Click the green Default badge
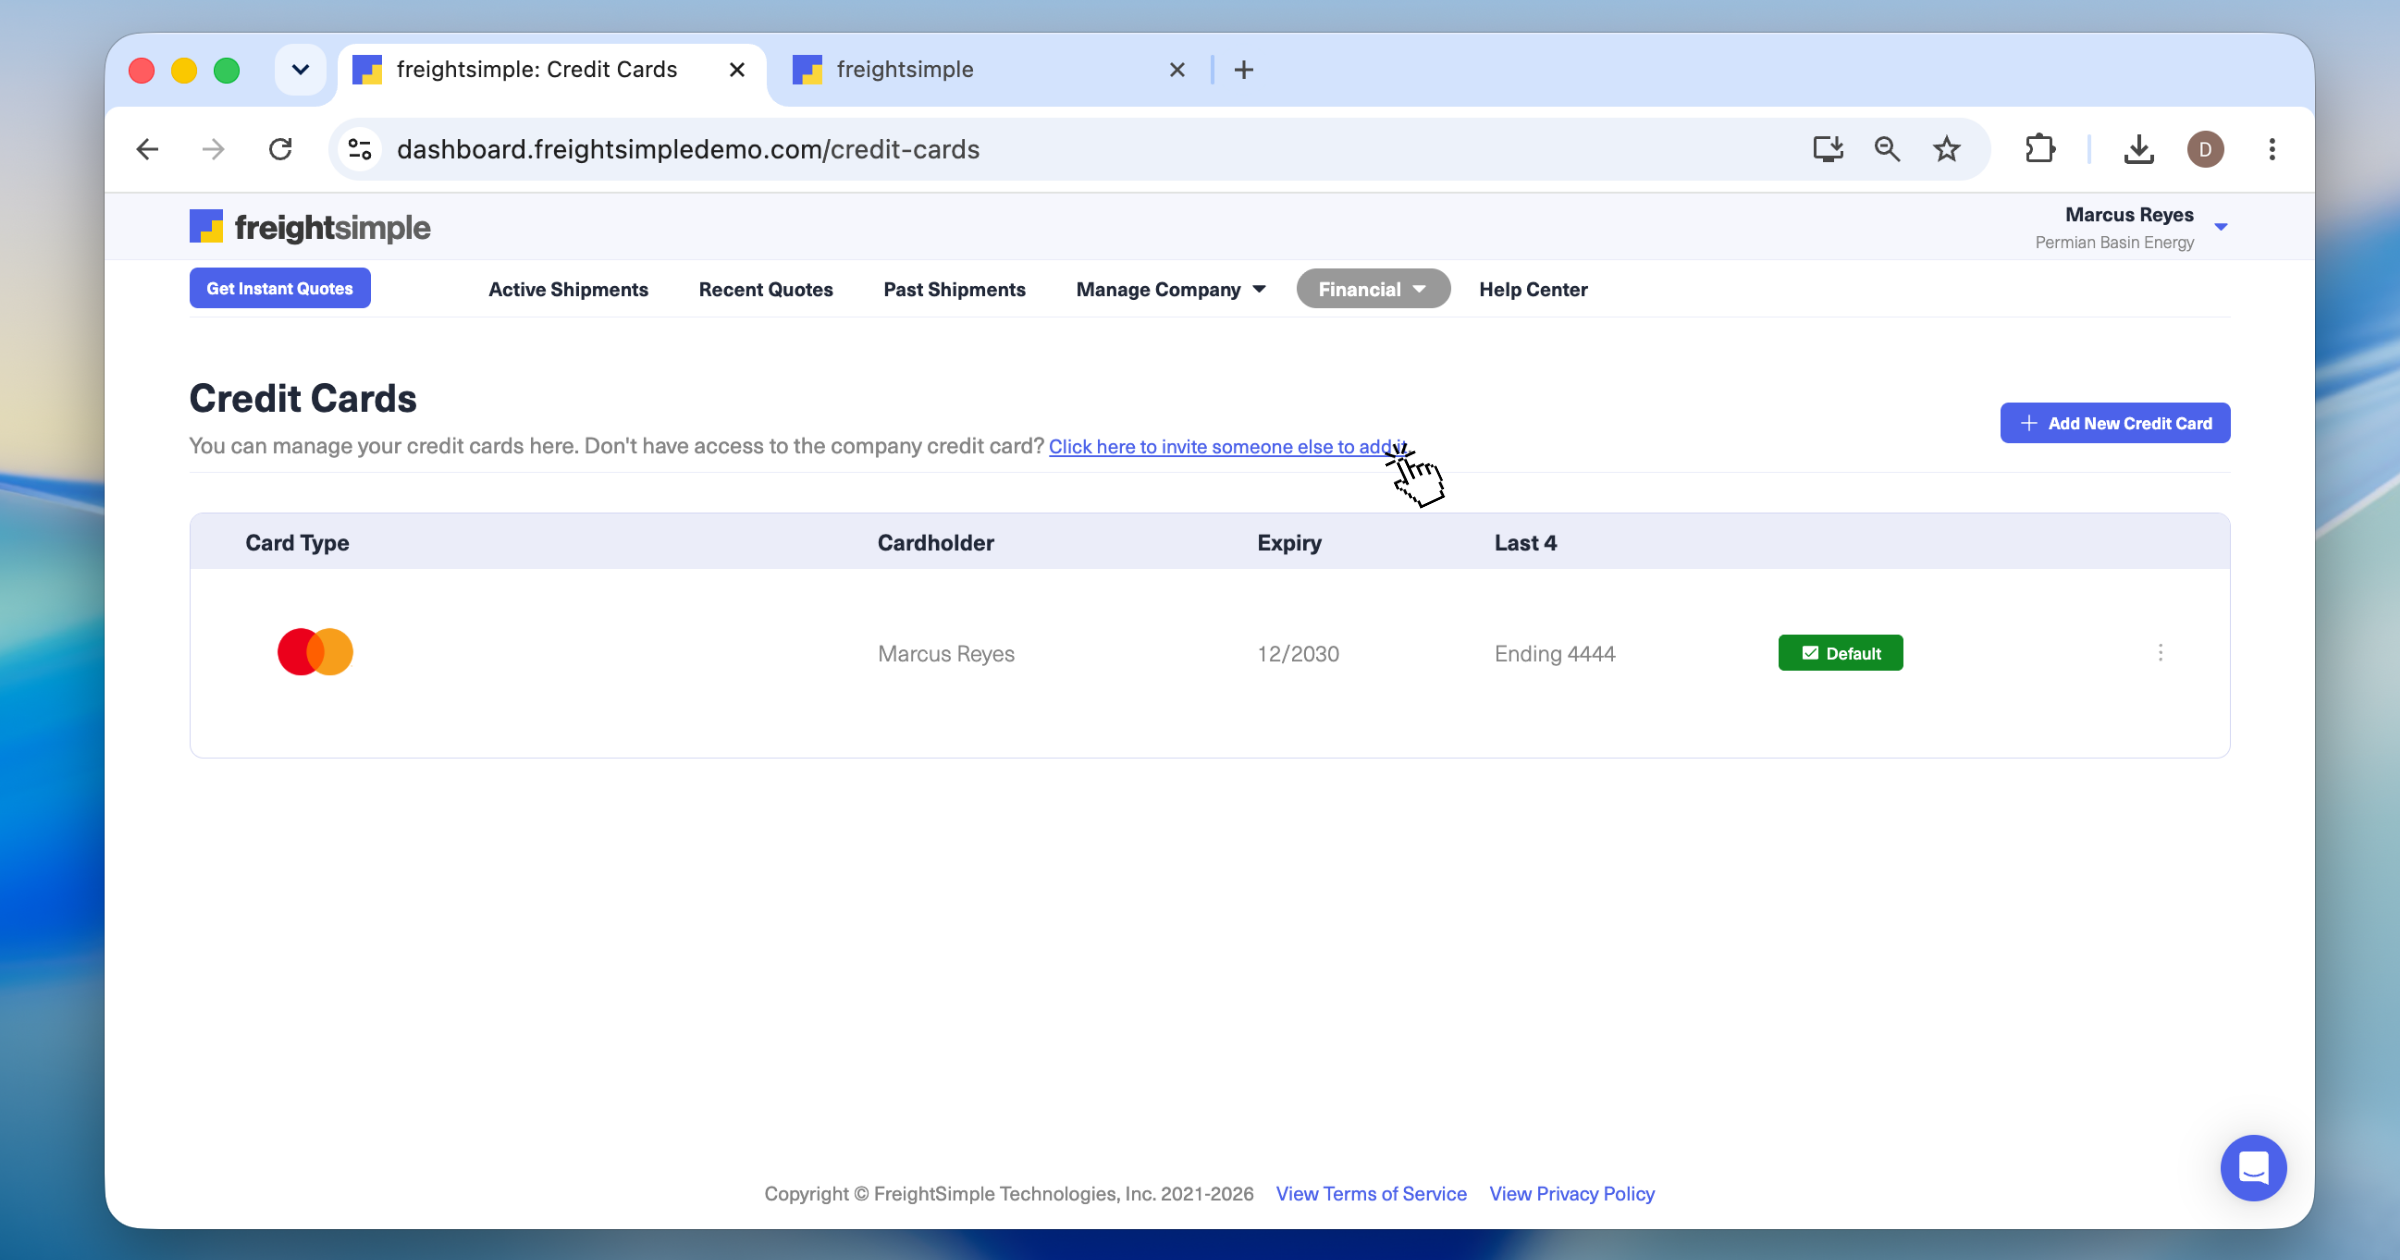2400x1260 pixels. [x=1840, y=653]
